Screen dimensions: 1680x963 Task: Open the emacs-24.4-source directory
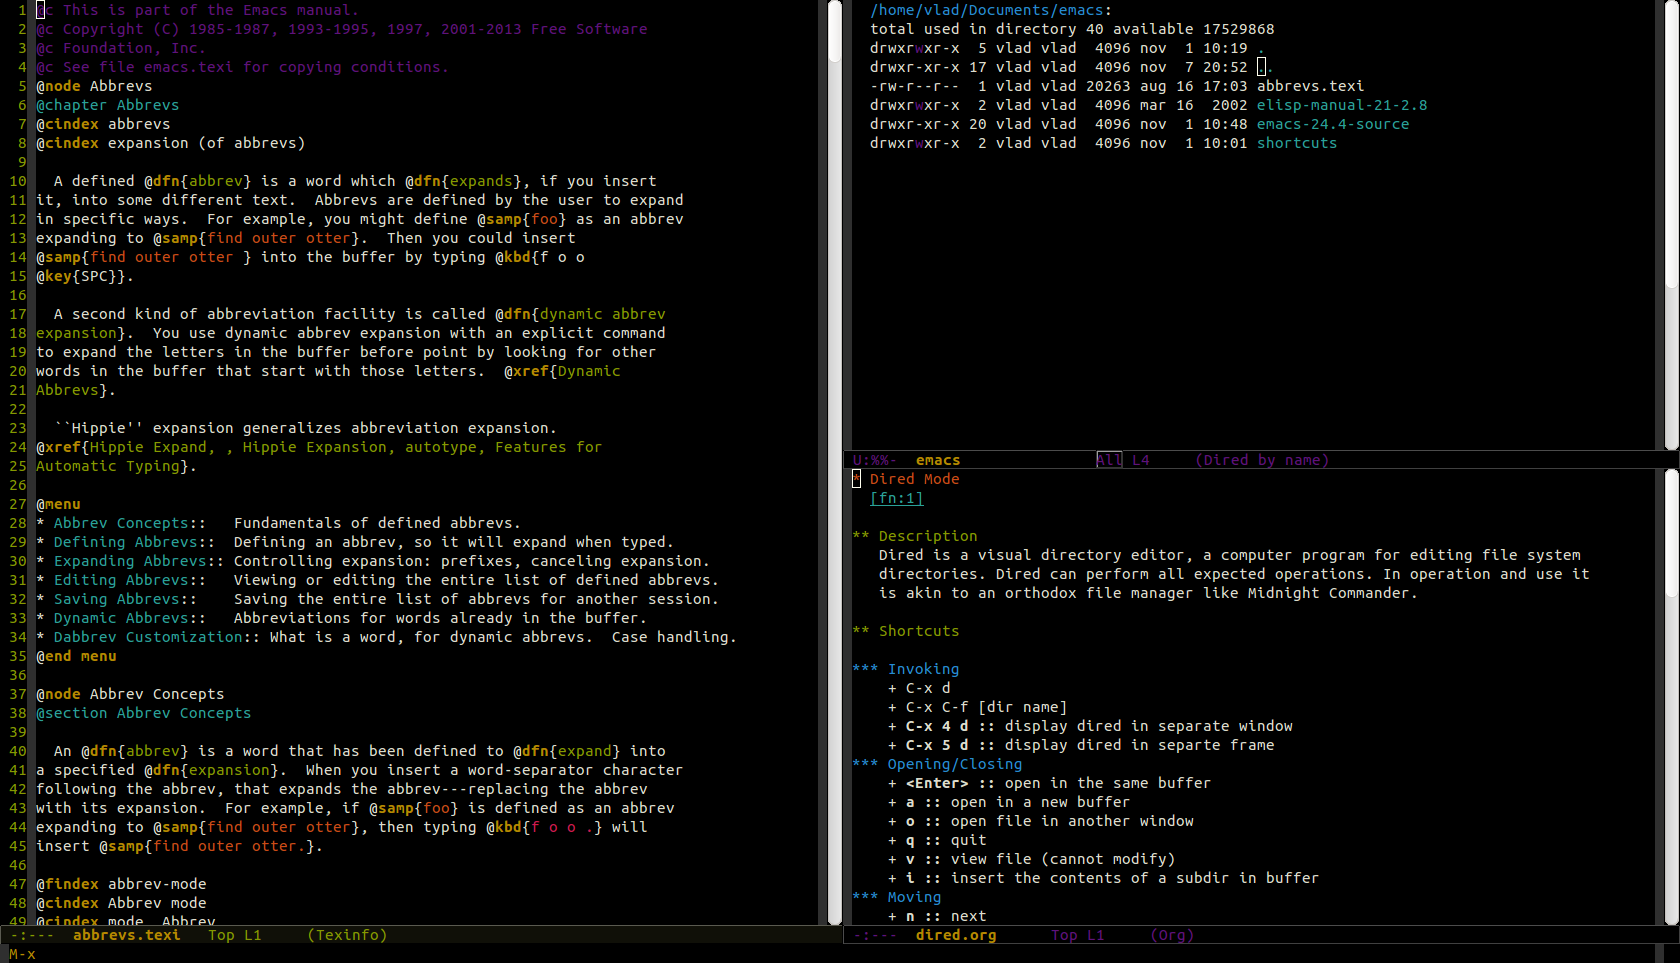pos(1333,124)
